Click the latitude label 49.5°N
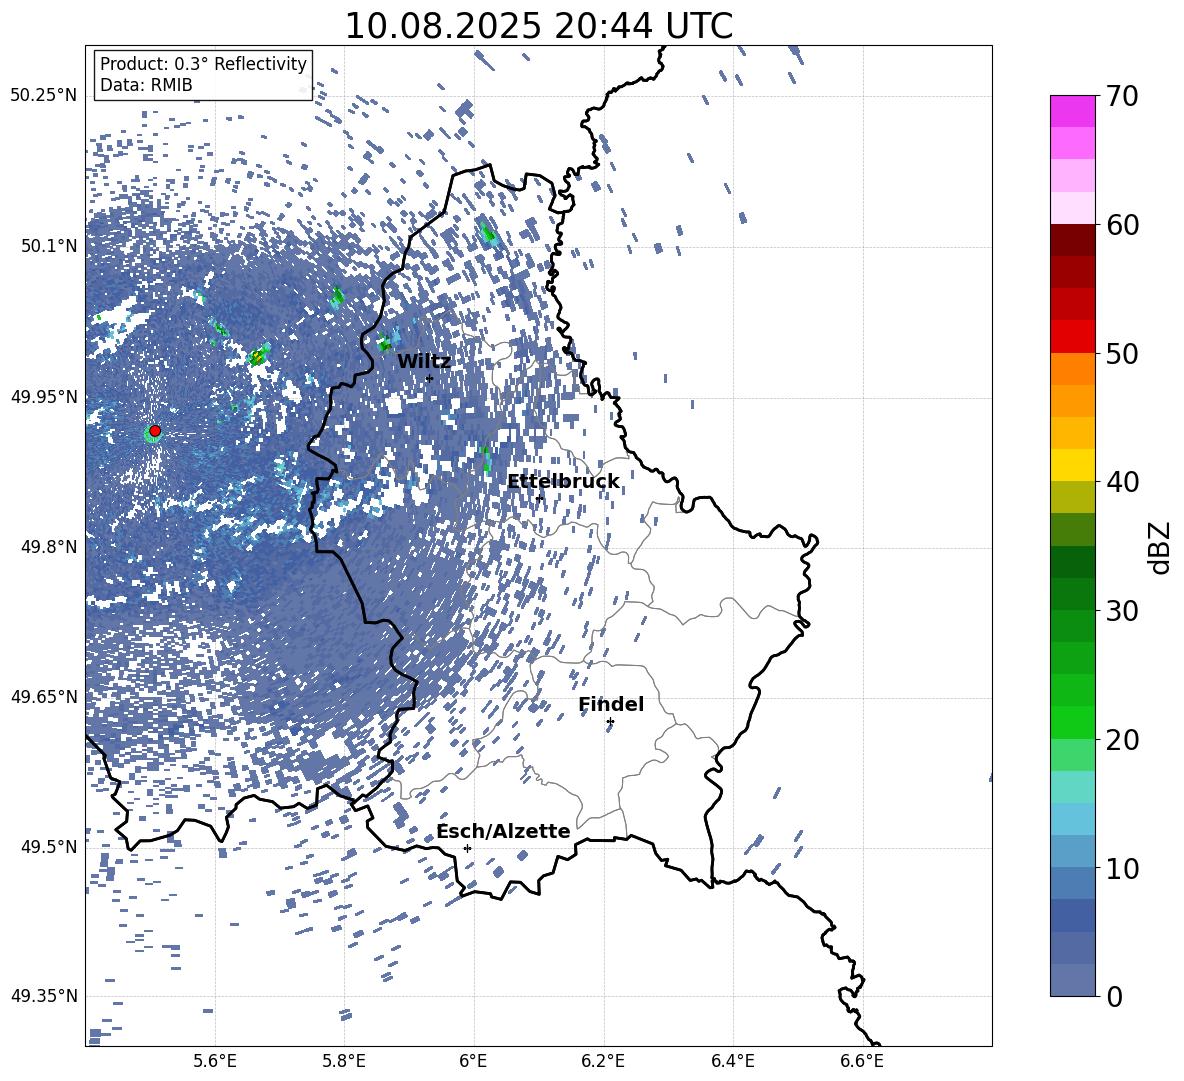Viewport: 1184px width, 1081px height. click(48, 846)
